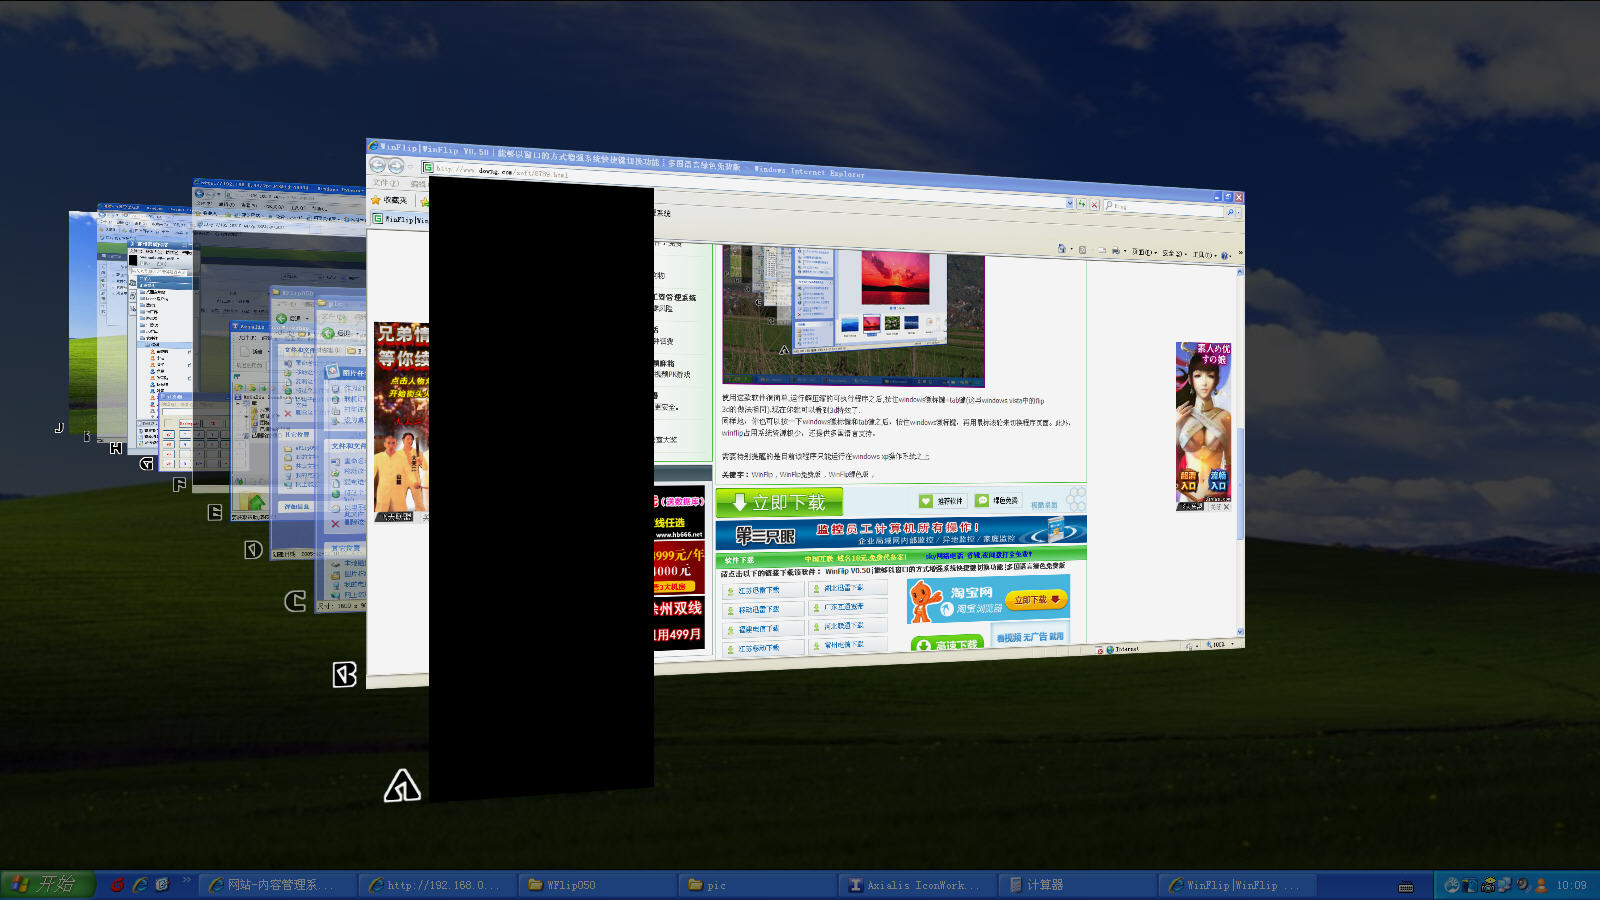Select WinFlip window labeled A

coord(402,786)
